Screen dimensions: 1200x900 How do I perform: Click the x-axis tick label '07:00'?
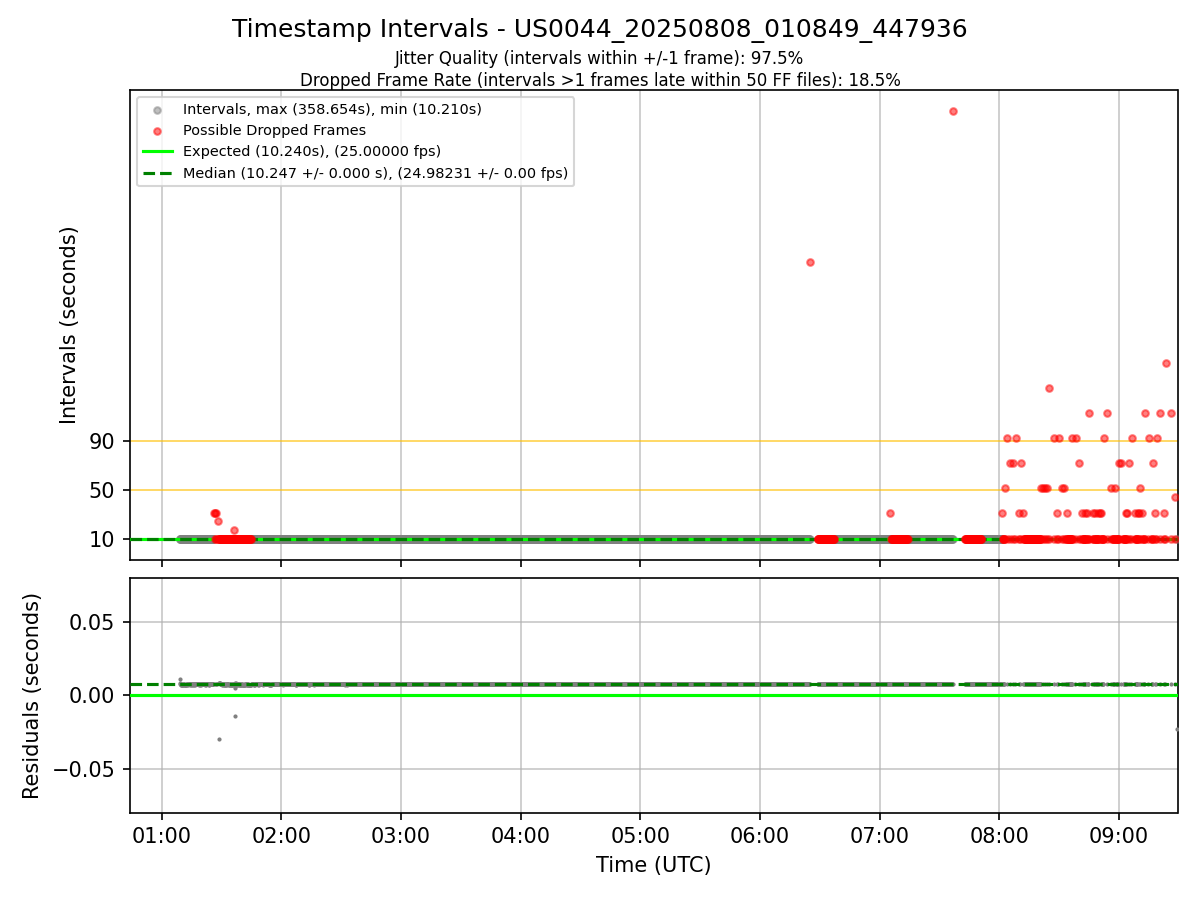879,834
